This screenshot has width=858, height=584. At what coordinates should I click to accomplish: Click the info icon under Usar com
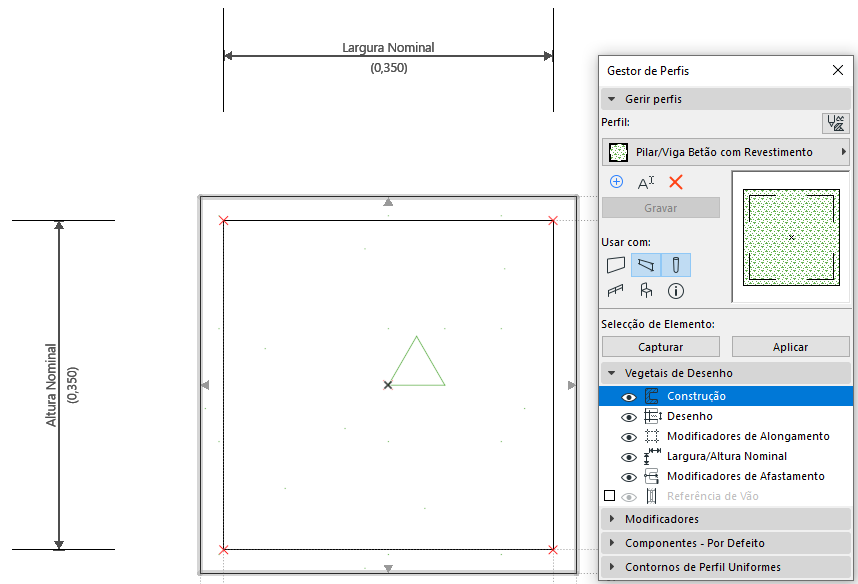coord(676,291)
